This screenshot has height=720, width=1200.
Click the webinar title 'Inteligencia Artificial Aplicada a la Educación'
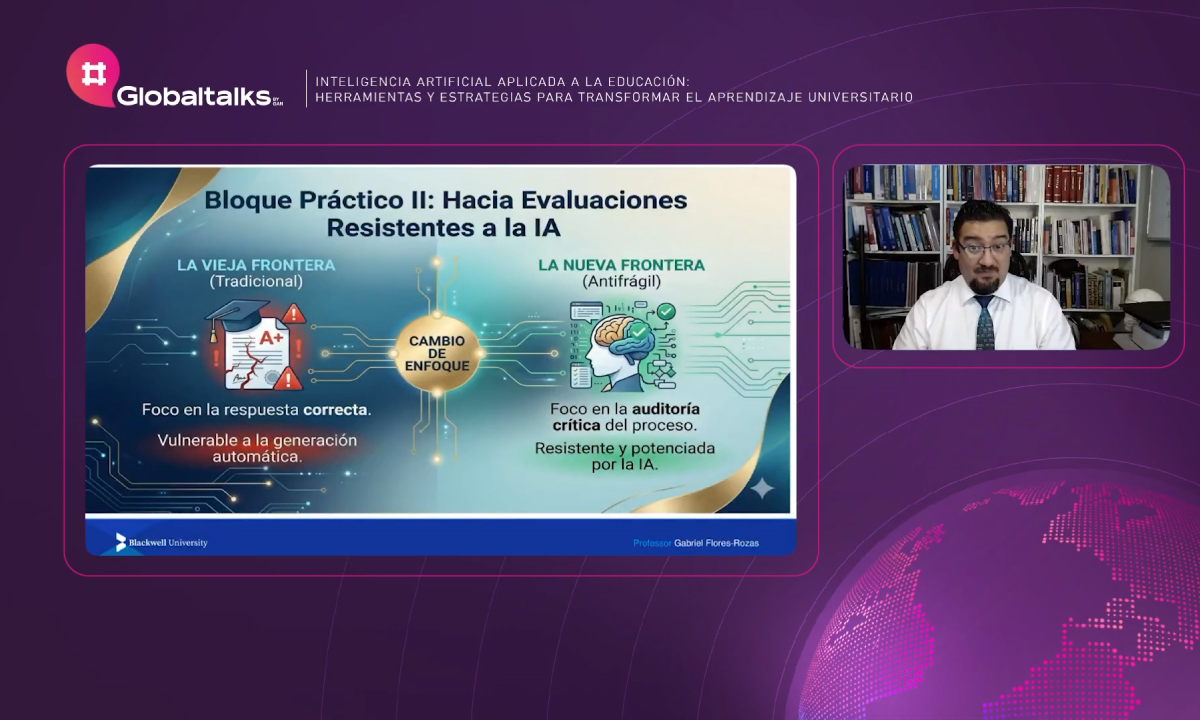tap(502, 81)
